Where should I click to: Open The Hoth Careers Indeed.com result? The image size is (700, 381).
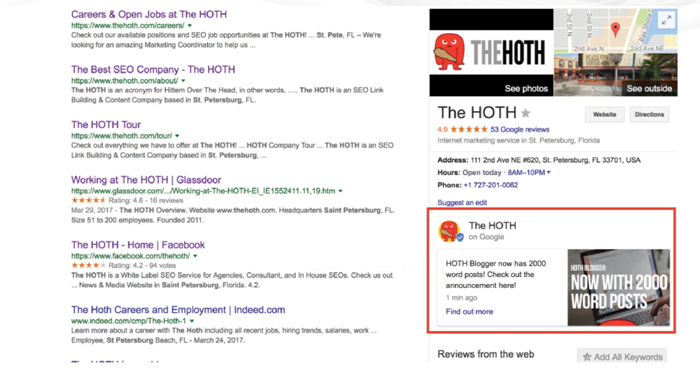pos(178,310)
